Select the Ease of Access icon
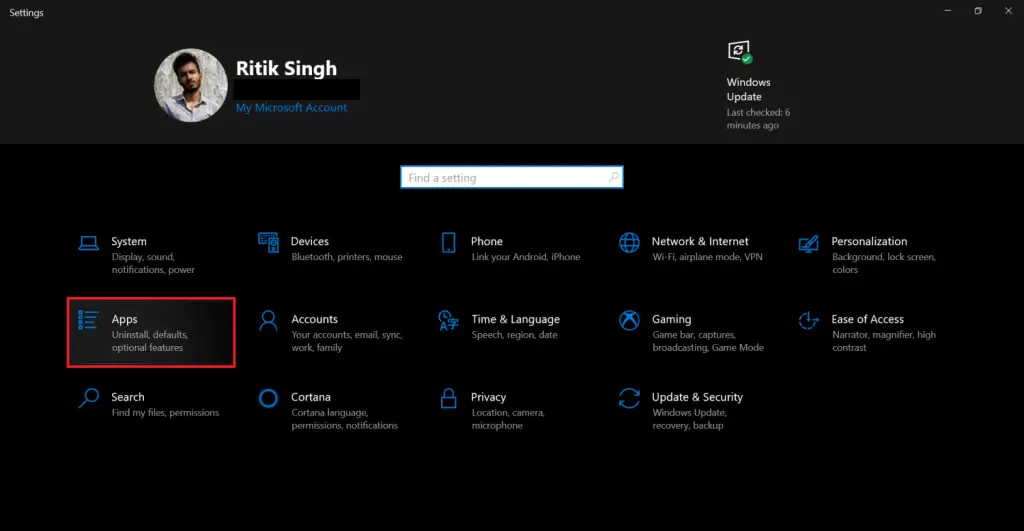1024x531 pixels. click(808, 320)
